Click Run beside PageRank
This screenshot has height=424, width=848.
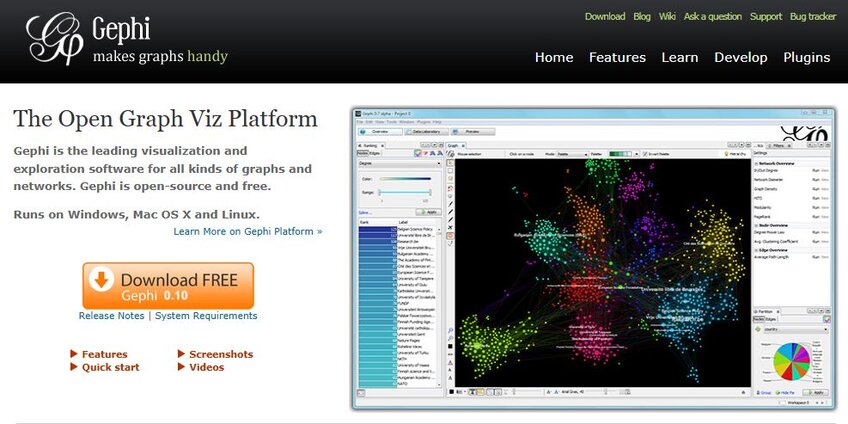coord(816,216)
